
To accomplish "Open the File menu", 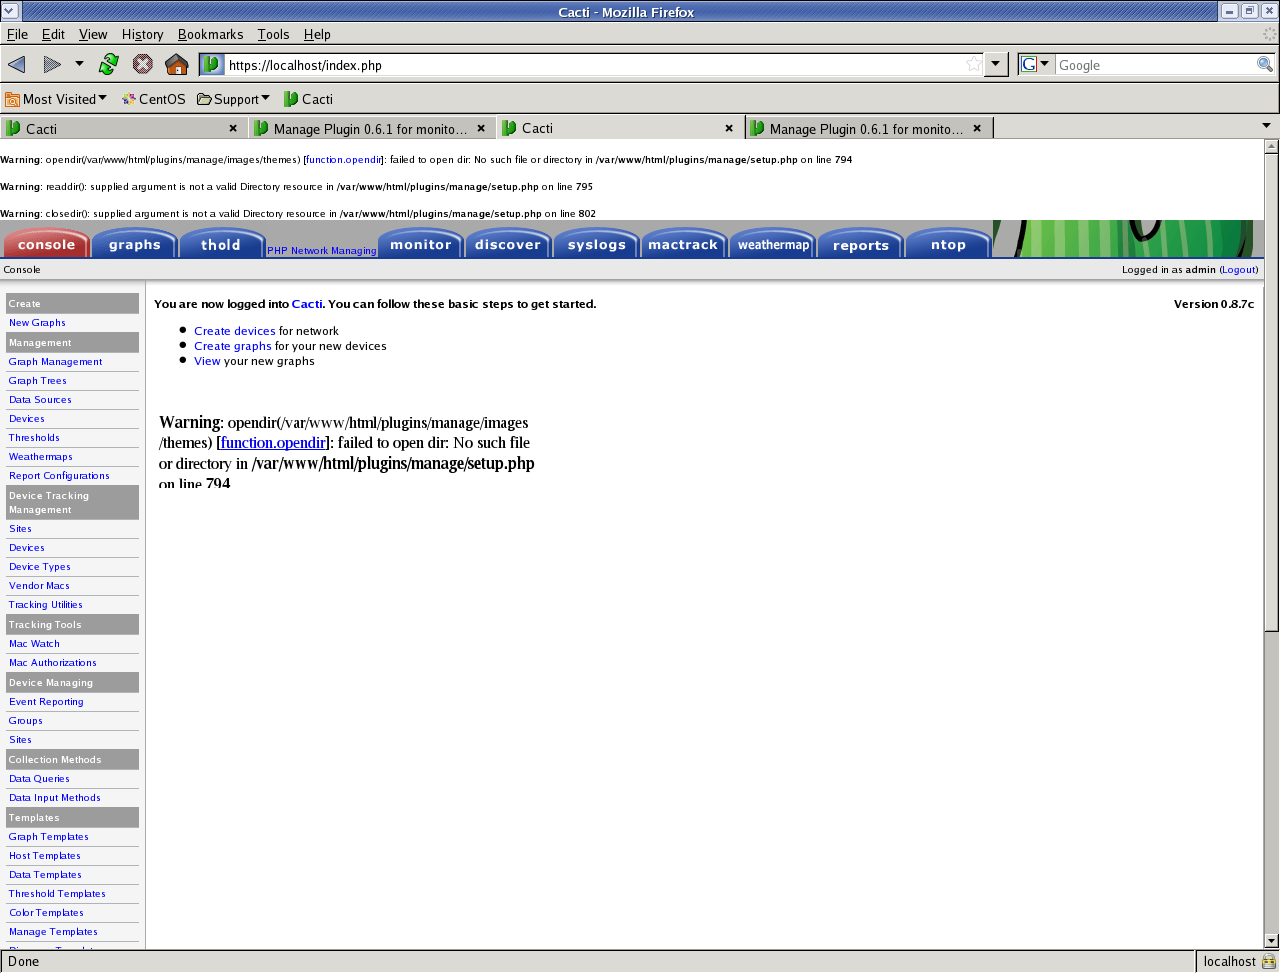I will coord(17,34).
